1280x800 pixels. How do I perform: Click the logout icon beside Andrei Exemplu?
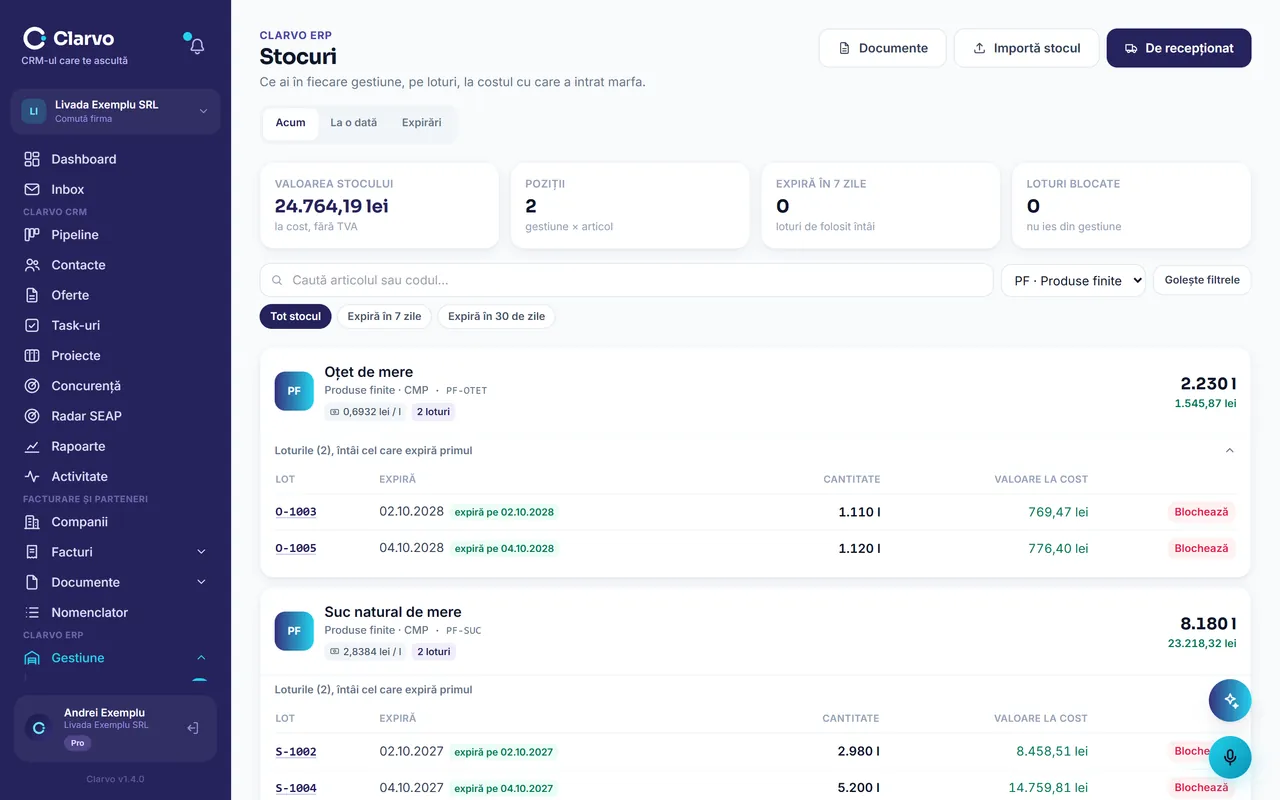pyautogui.click(x=193, y=728)
